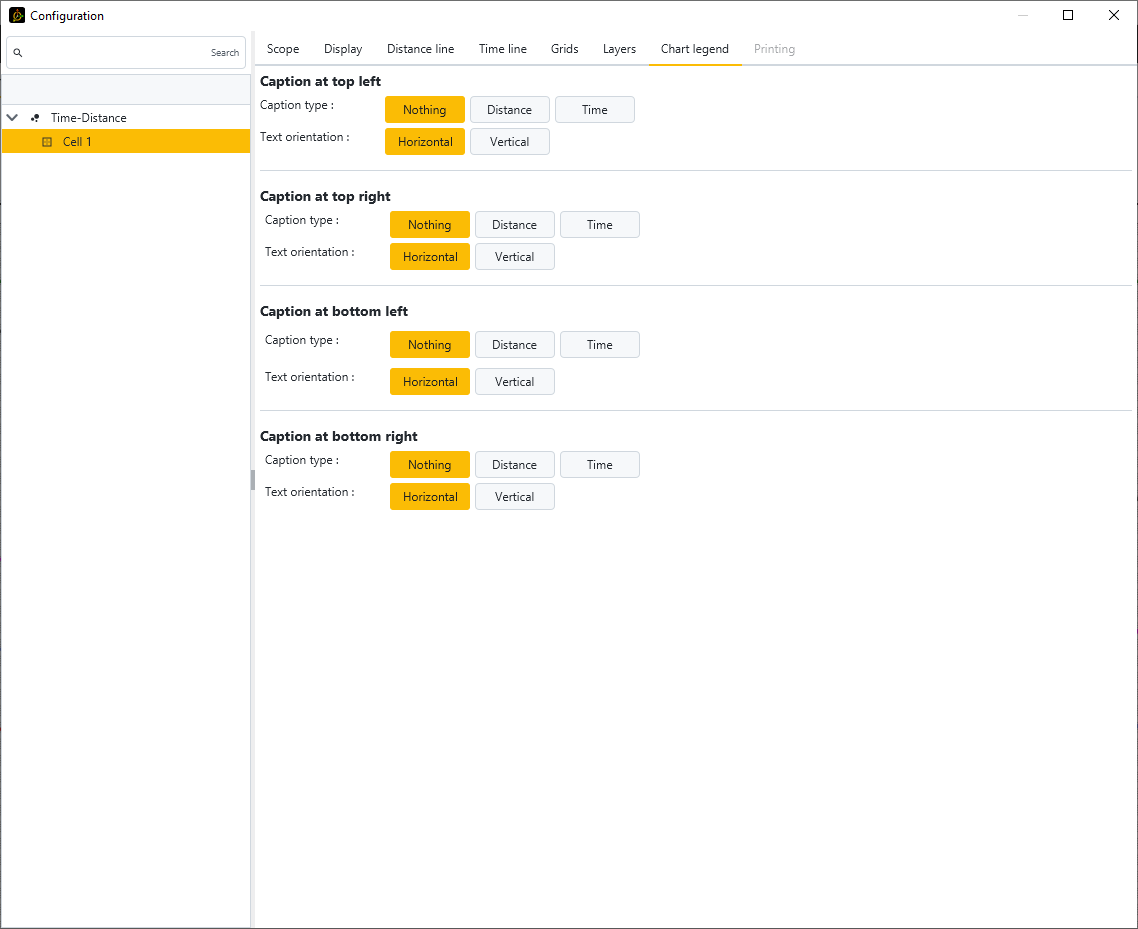Viewport: 1138px width, 929px height.
Task: Open the Distance line tab
Action: 420,49
